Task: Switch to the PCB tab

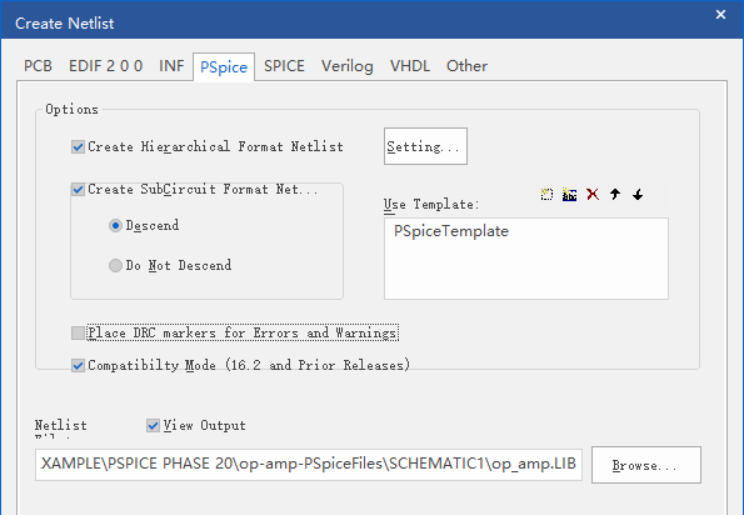Action: pos(37,66)
